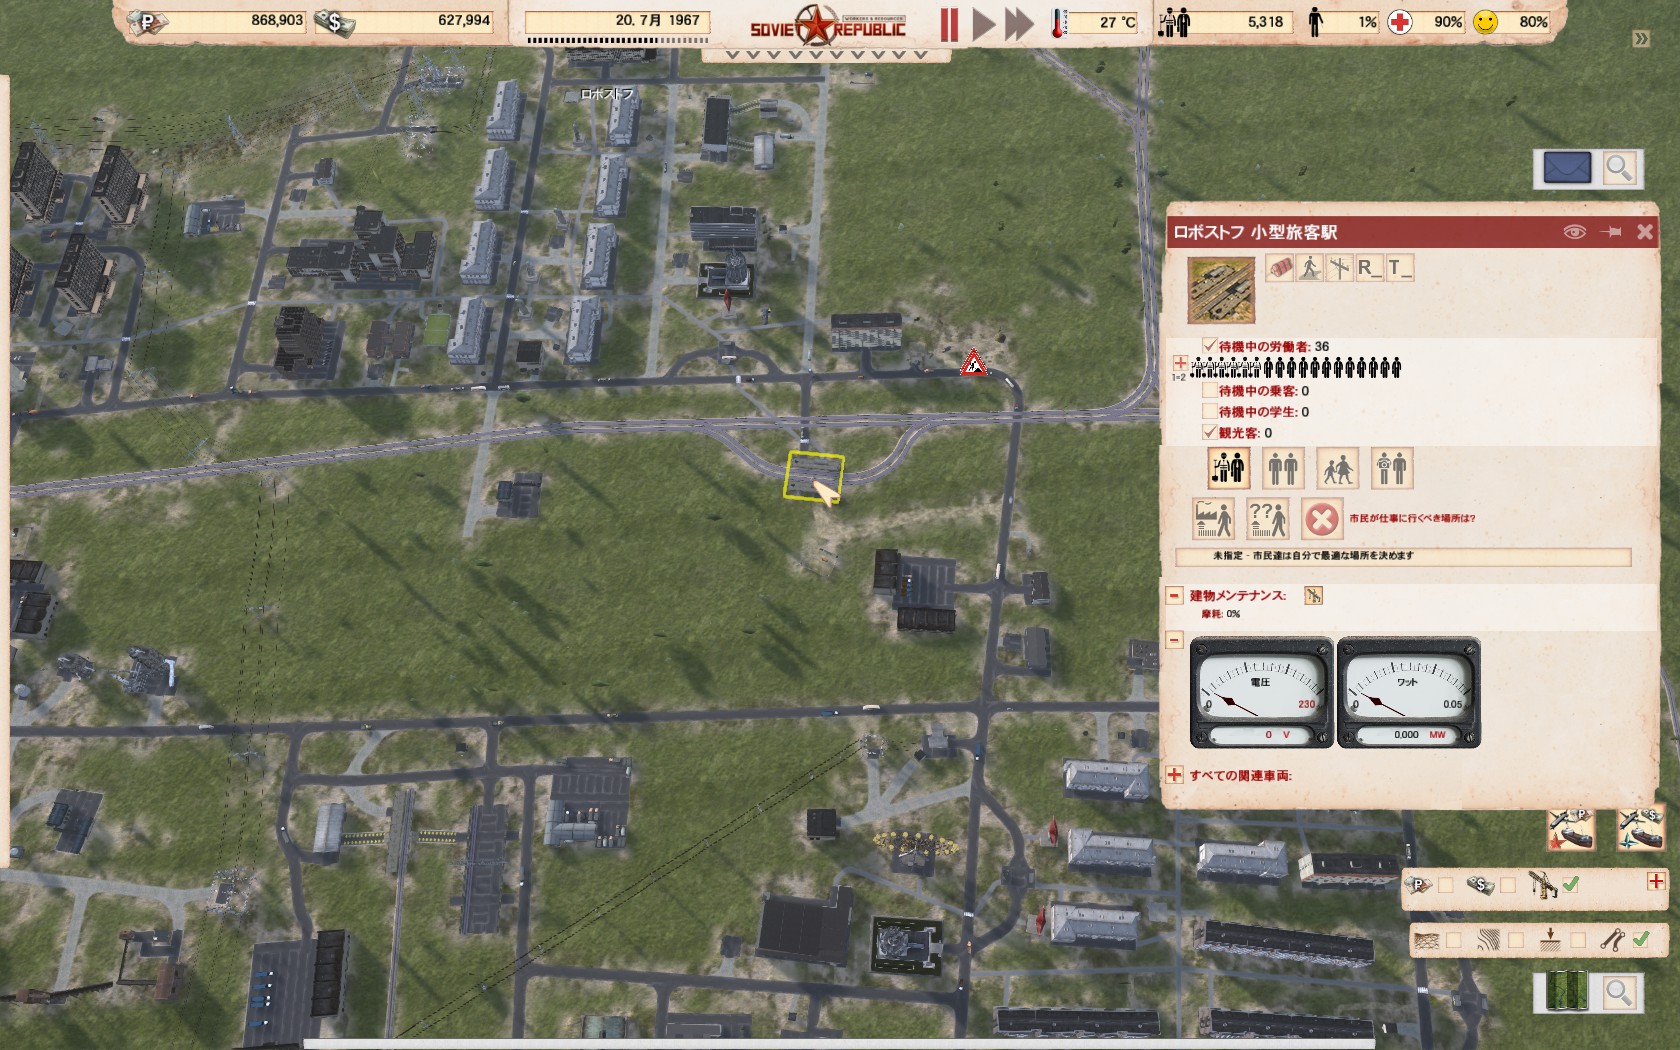Image resolution: width=1680 pixels, height=1050 pixels.
Task: Click the station building thumbnail image
Action: coord(1221,290)
